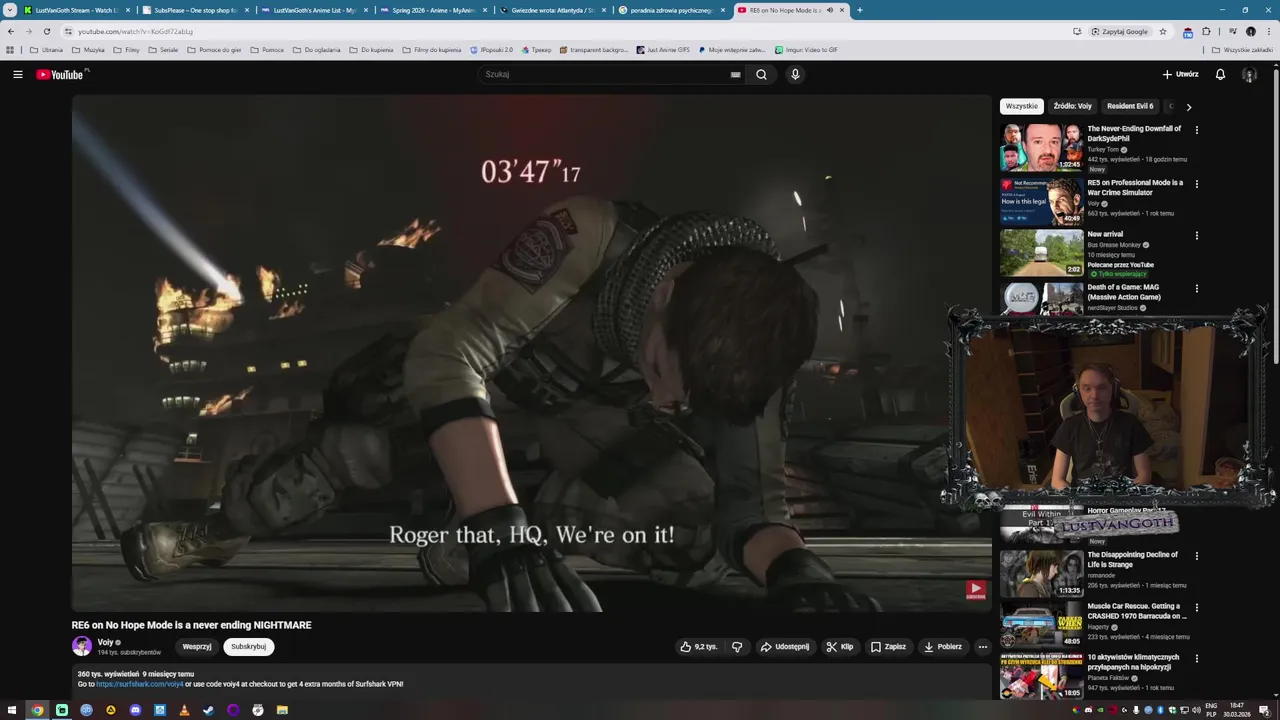Screen dimensions: 1280x720
Task: Switch to the poradnia zdrowia psychicznego tab
Action: [x=670, y=10]
